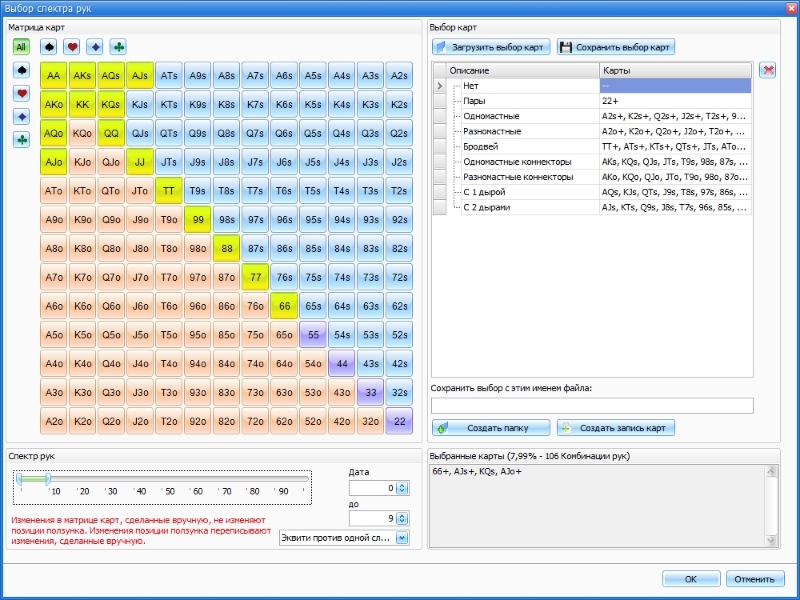Click the до value field
The height and width of the screenshot is (600, 800).
[x=373, y=519]
